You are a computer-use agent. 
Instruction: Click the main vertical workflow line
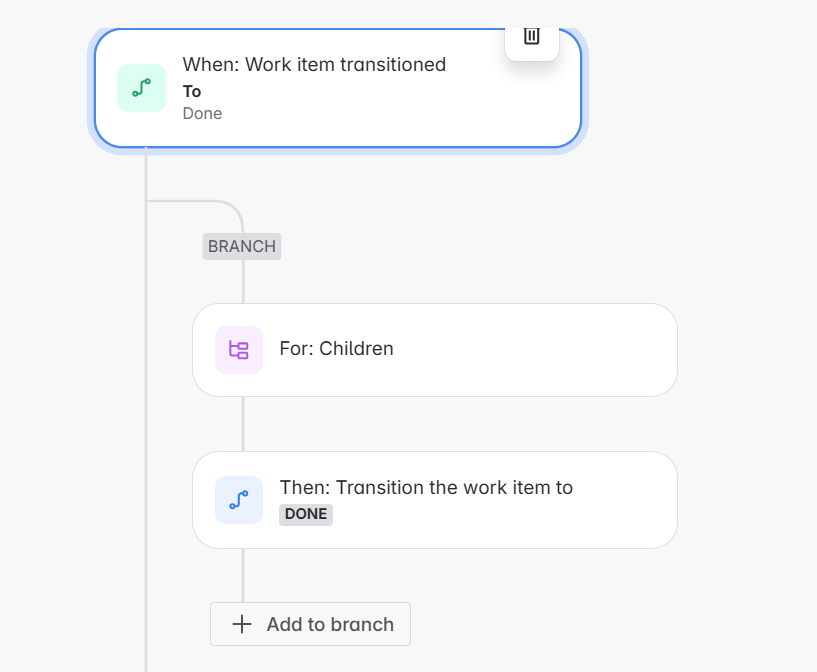pyautogui.click(x=146, y=400)
